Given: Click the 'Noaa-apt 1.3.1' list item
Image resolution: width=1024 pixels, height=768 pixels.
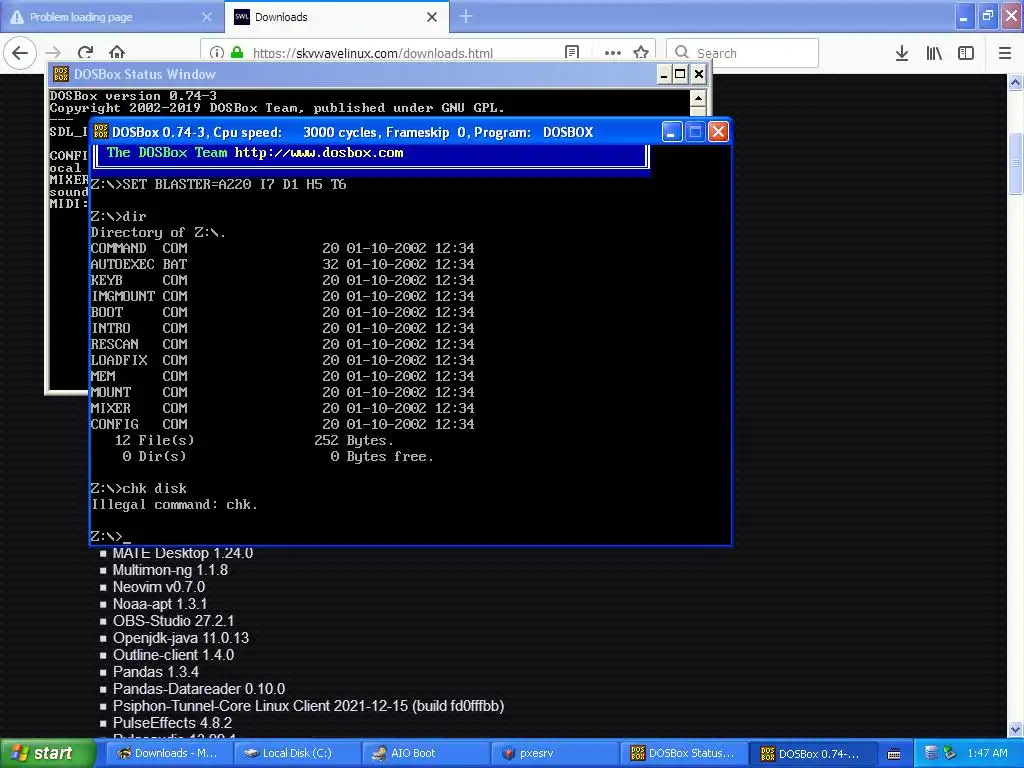Looking at the screenshot, I should (160, 604).
